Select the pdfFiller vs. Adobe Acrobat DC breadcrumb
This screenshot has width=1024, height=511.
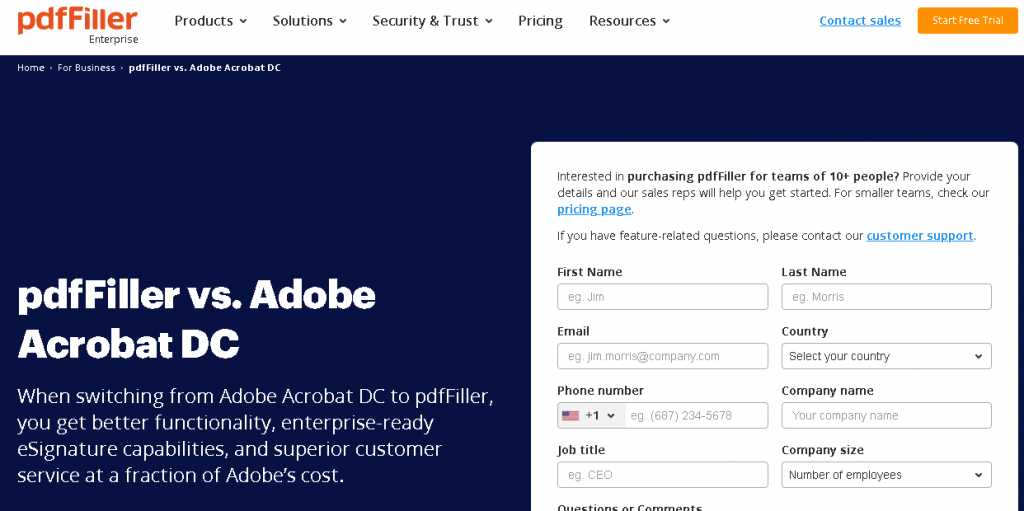204,68
